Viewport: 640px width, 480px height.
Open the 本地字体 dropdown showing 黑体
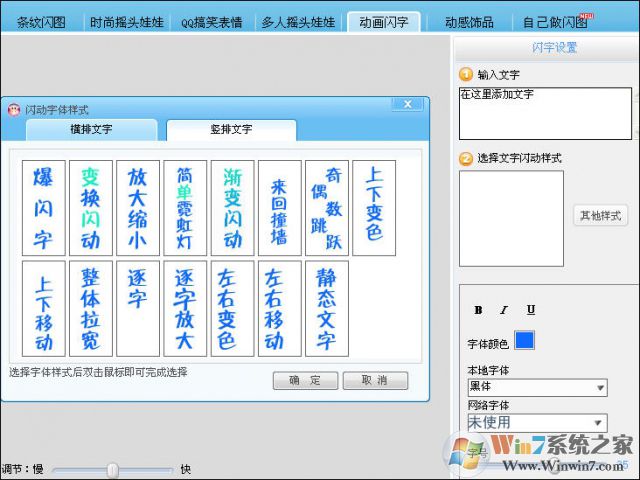pos(537,387)
